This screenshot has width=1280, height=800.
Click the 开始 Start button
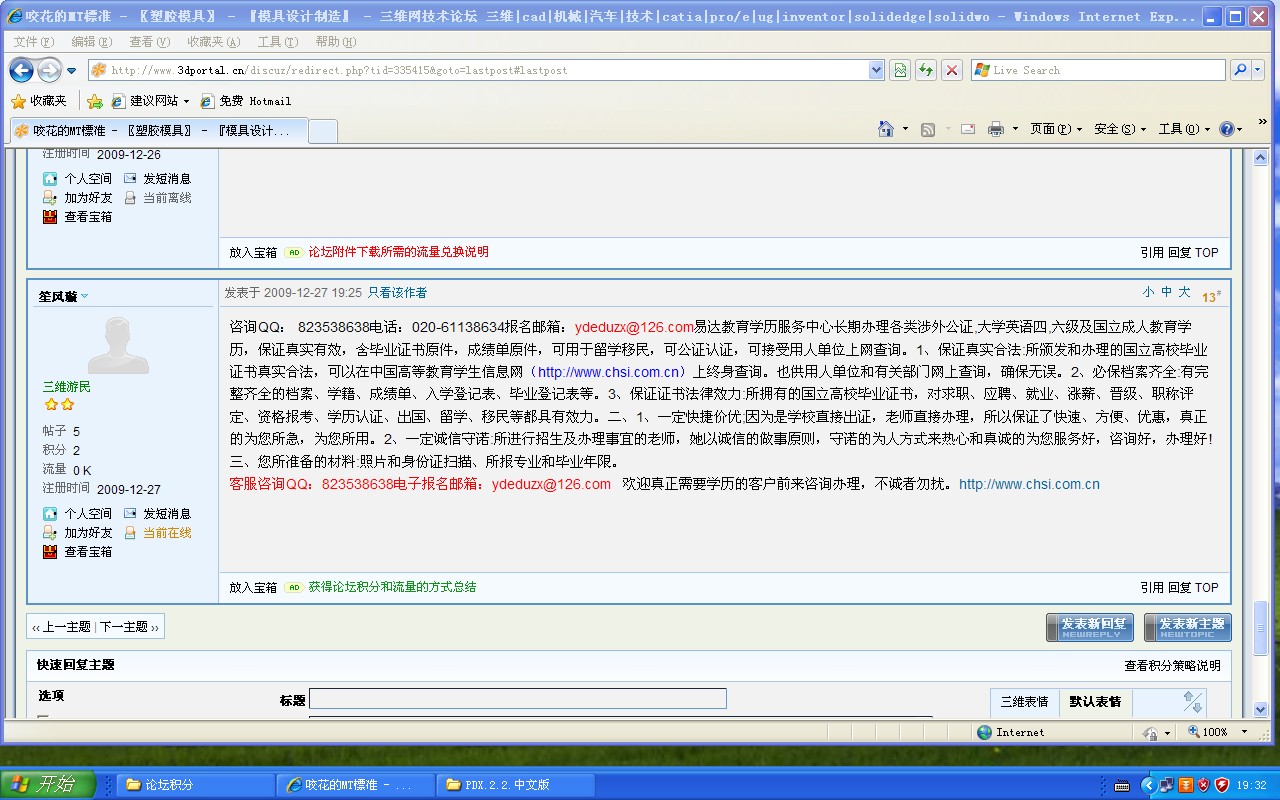point(48,784)
